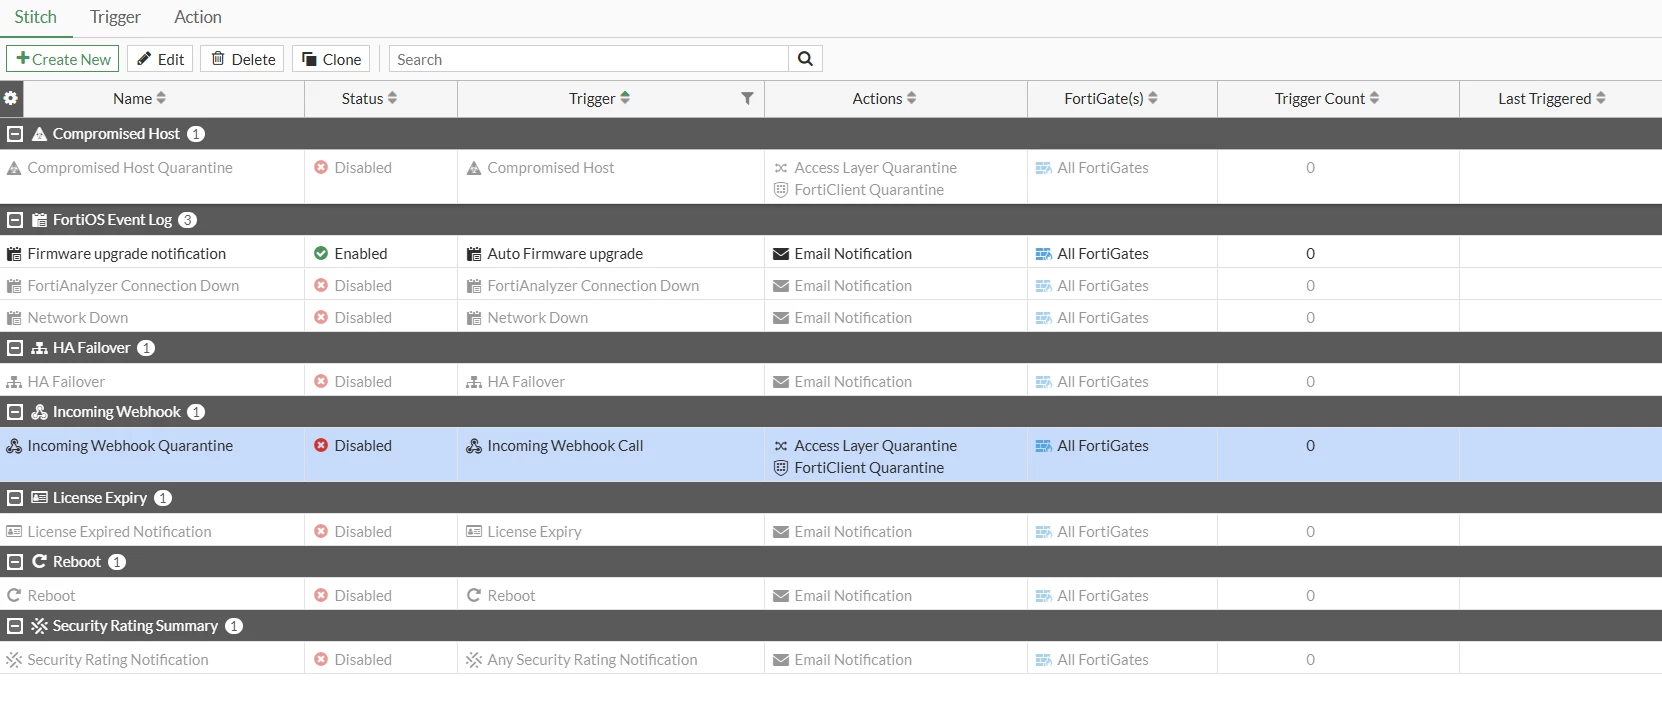
Task: Select the Security Rating Notification row name
Action: tap(118, 660)
